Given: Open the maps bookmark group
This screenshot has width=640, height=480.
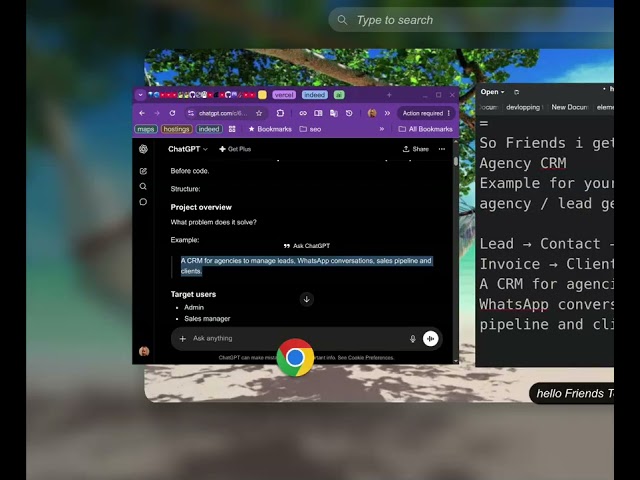Looking at the screenshot, I should coord(146,129).
